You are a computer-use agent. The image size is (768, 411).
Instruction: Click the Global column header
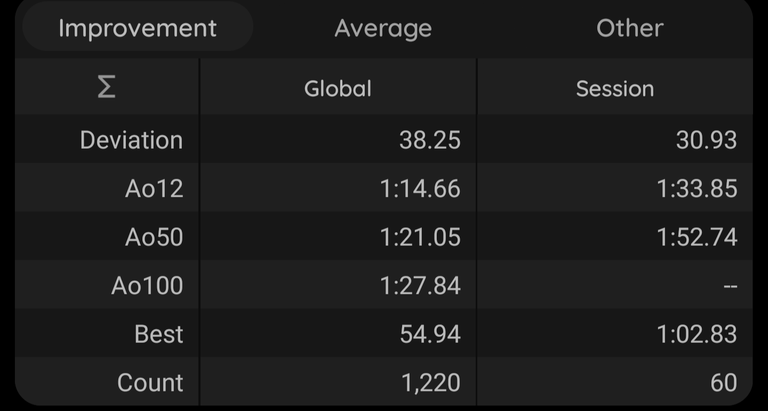click(x=337, y=89)
